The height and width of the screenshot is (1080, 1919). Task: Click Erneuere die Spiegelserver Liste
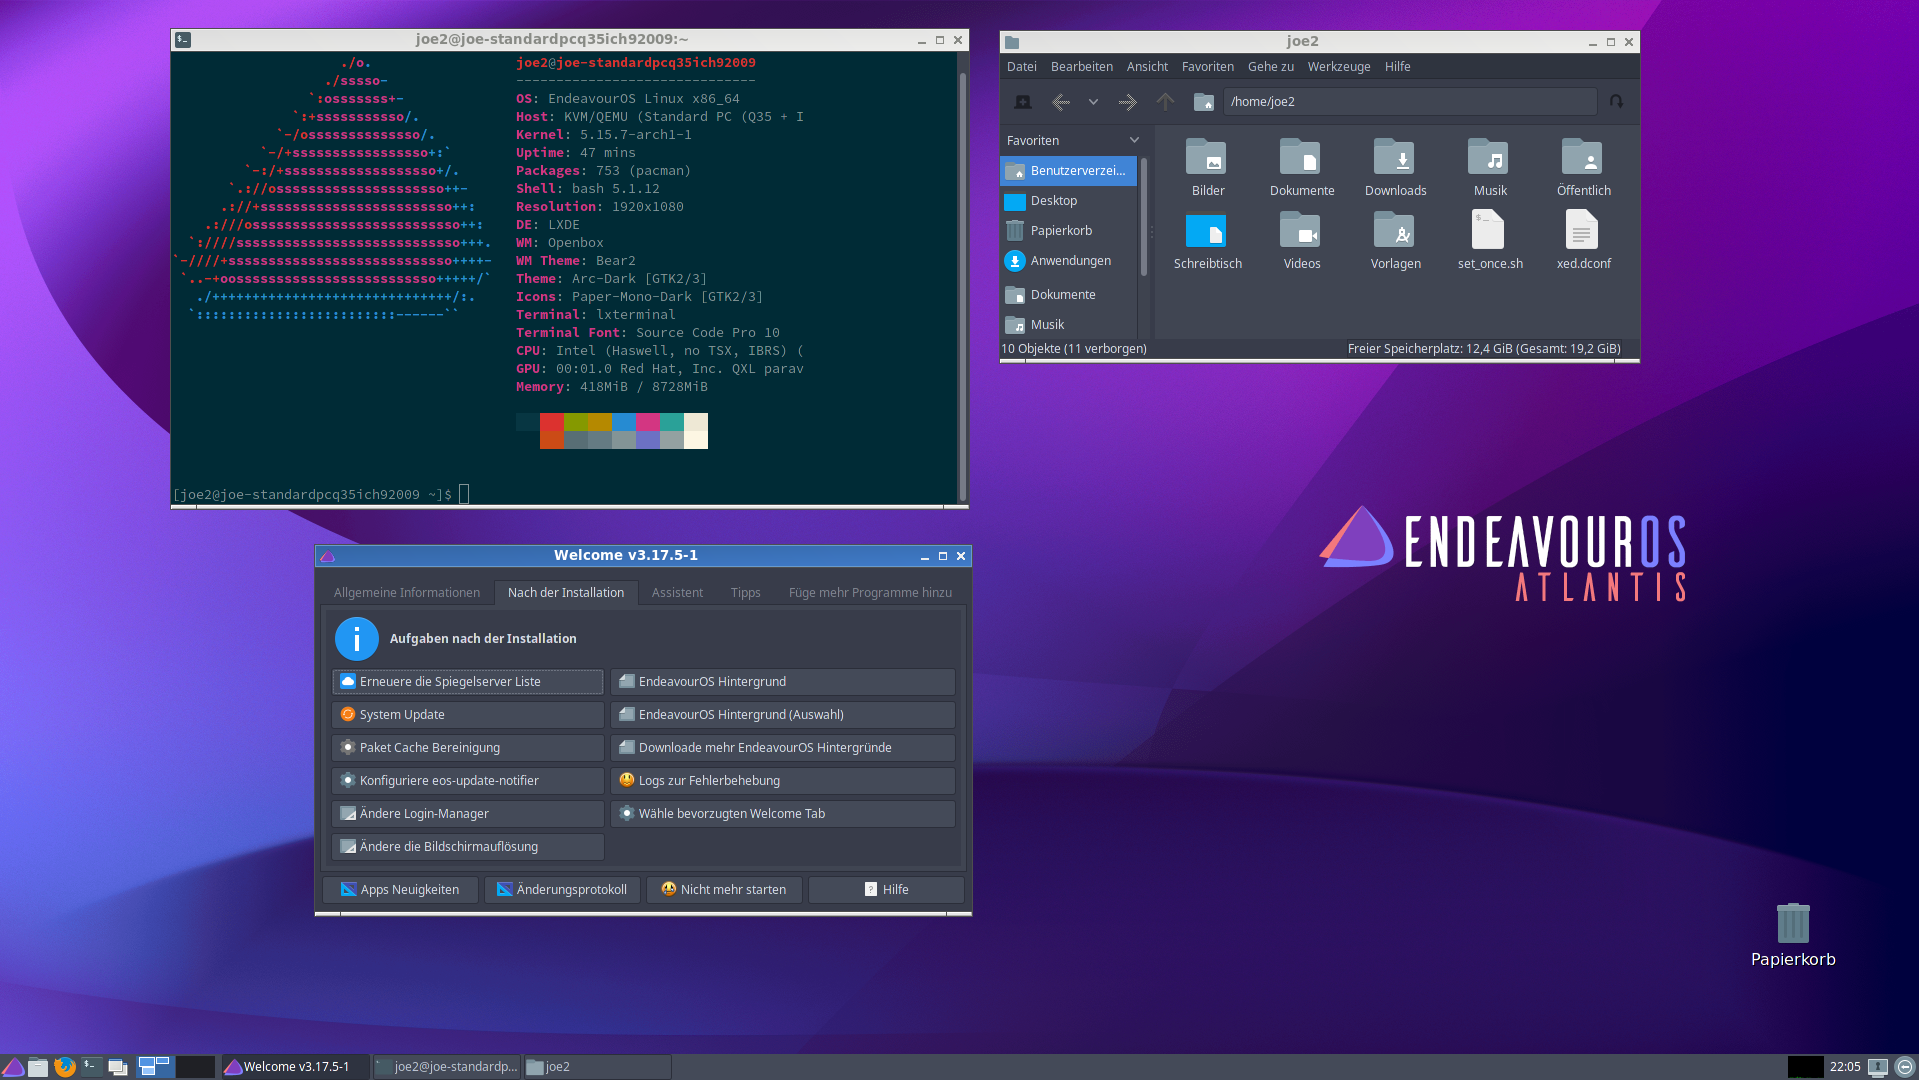tap(468, 682)
